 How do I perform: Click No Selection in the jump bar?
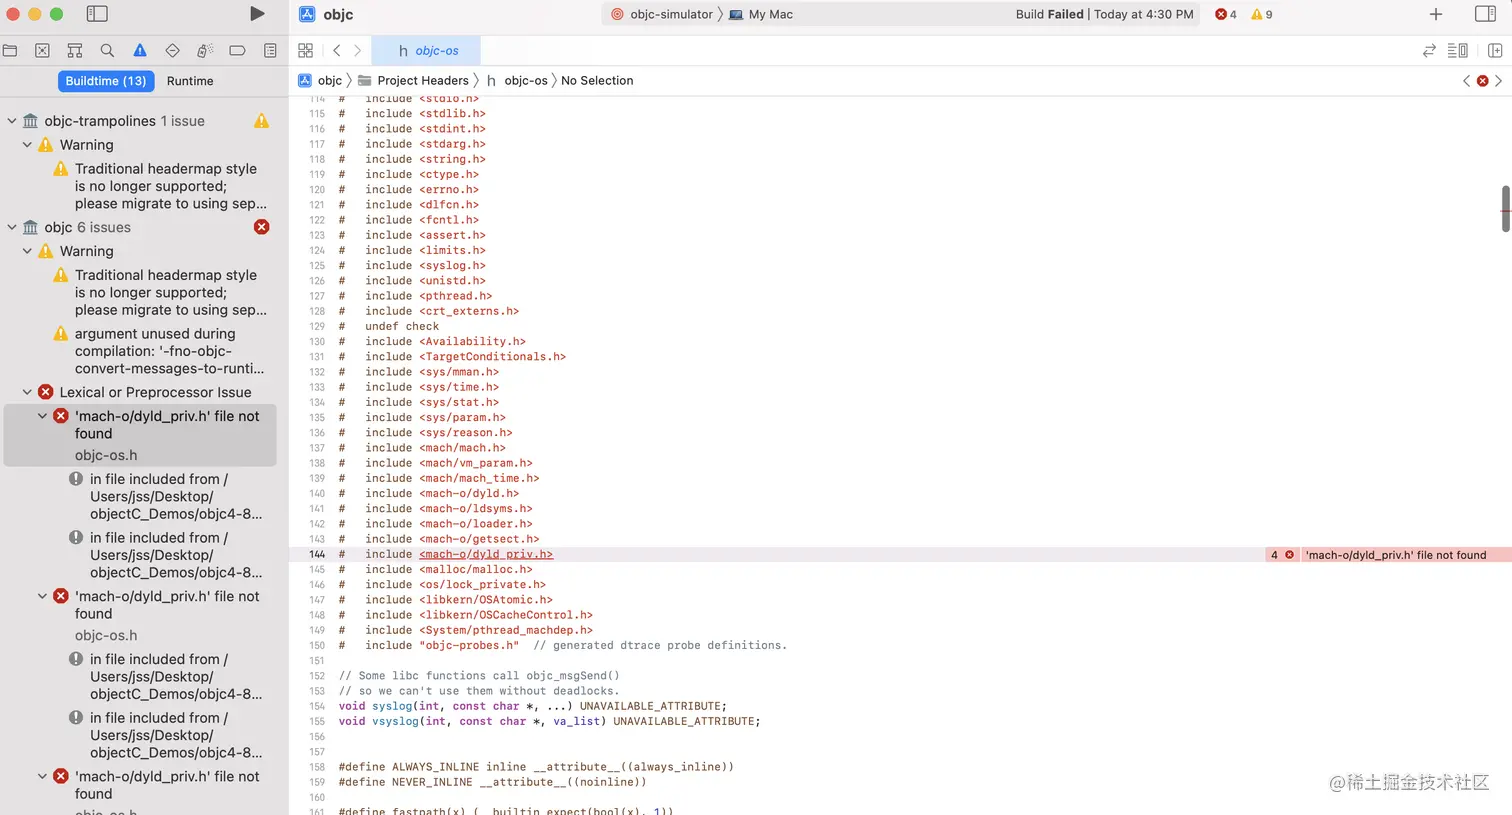(x=597, y=81)
